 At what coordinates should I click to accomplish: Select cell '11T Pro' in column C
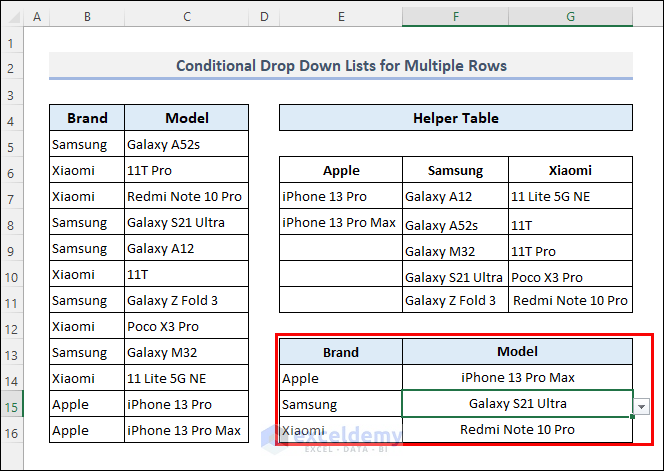[x=186, y=170]
